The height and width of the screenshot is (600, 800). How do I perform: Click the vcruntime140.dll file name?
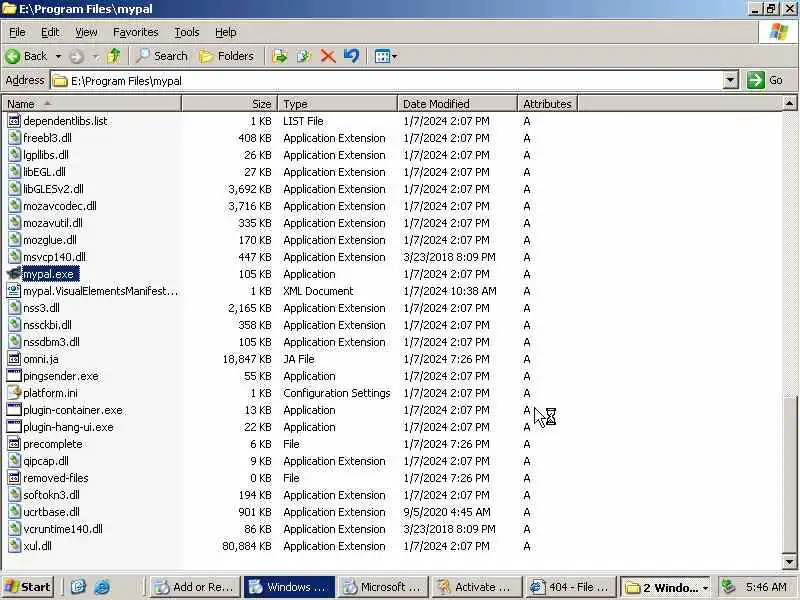tap(63, 529)
